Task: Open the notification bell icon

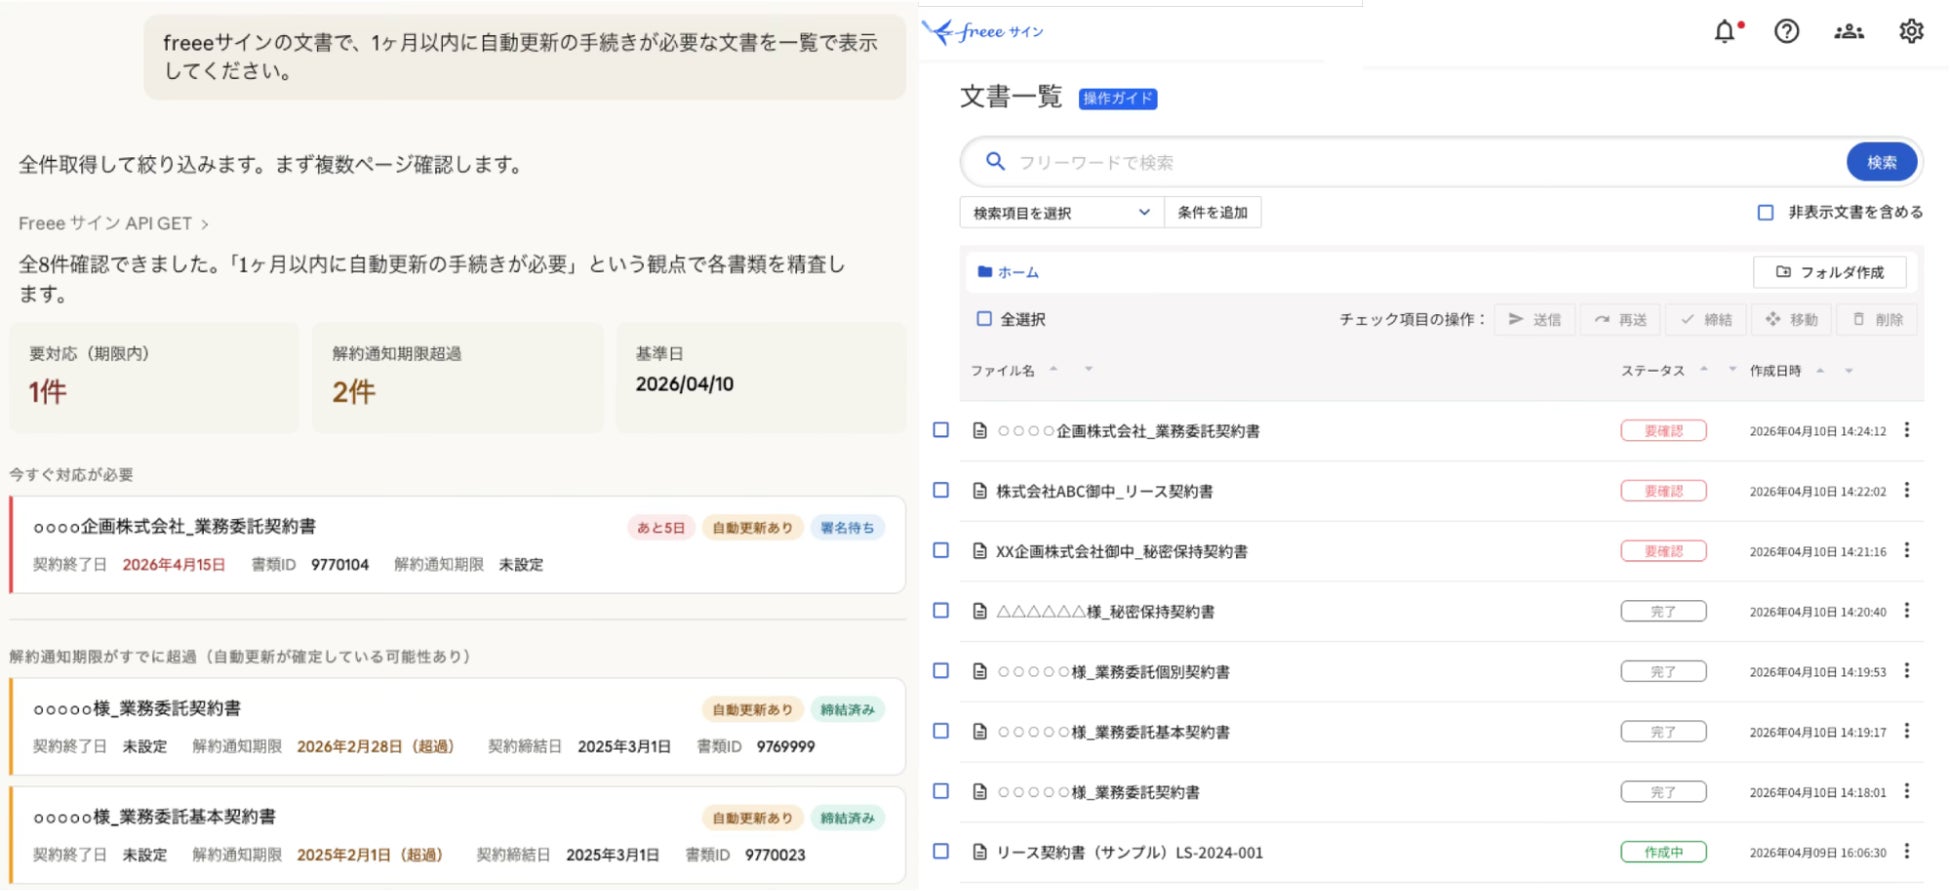Action: pos(1725,32)
